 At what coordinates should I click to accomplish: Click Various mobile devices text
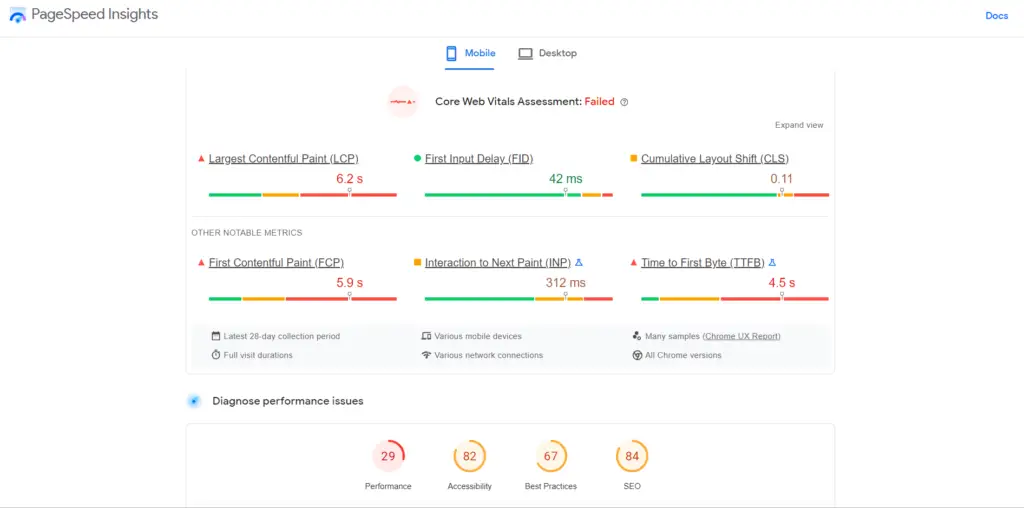pos(478,336)
